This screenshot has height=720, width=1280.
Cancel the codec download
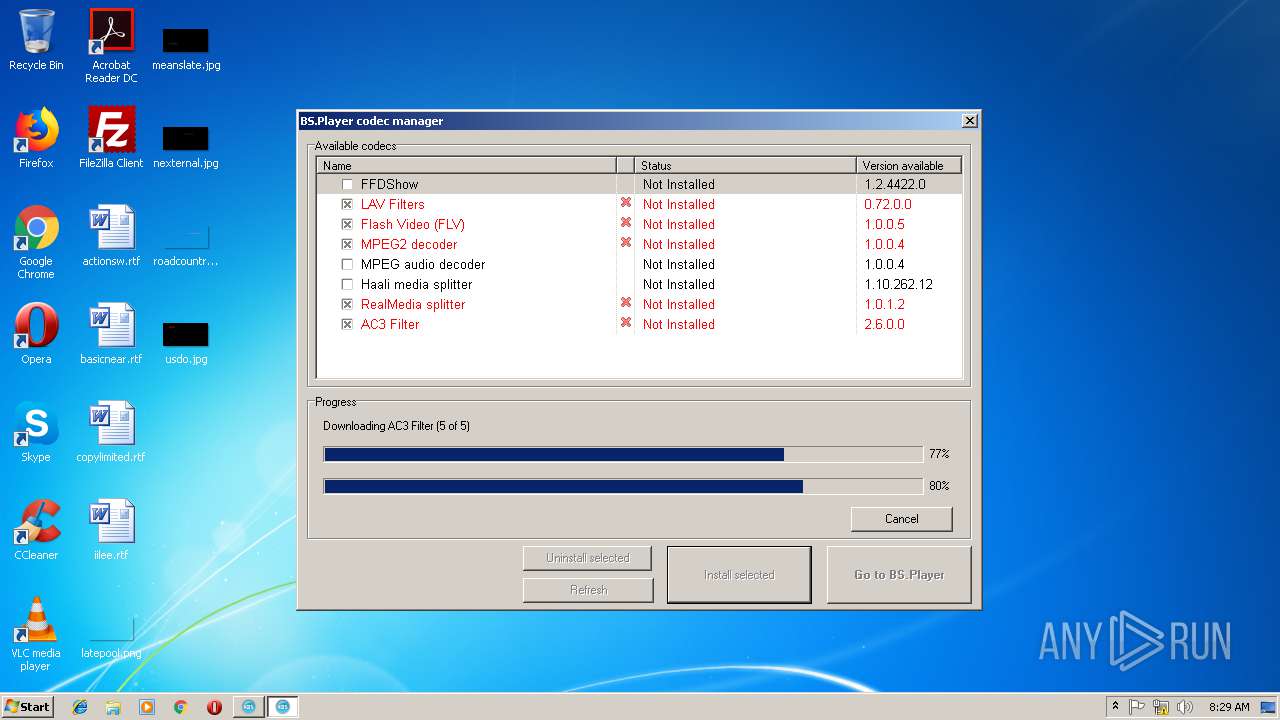[x=901, y=519]
